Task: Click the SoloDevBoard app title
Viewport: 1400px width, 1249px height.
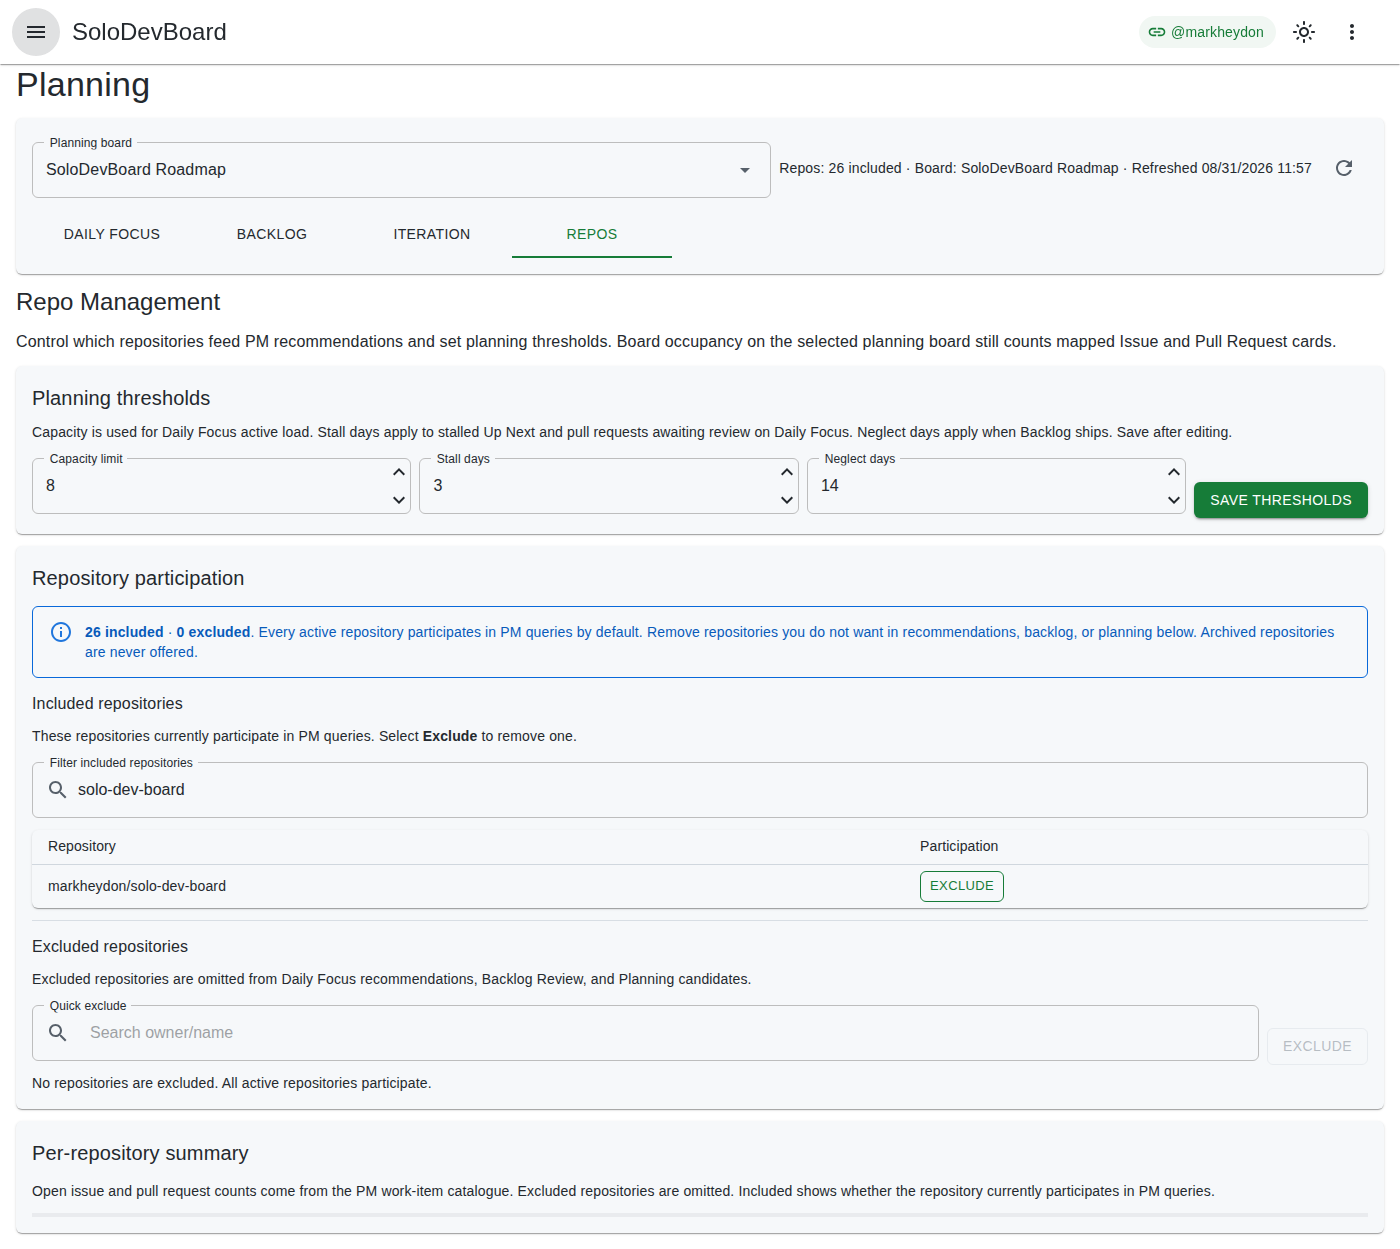Action: (149, 32)
